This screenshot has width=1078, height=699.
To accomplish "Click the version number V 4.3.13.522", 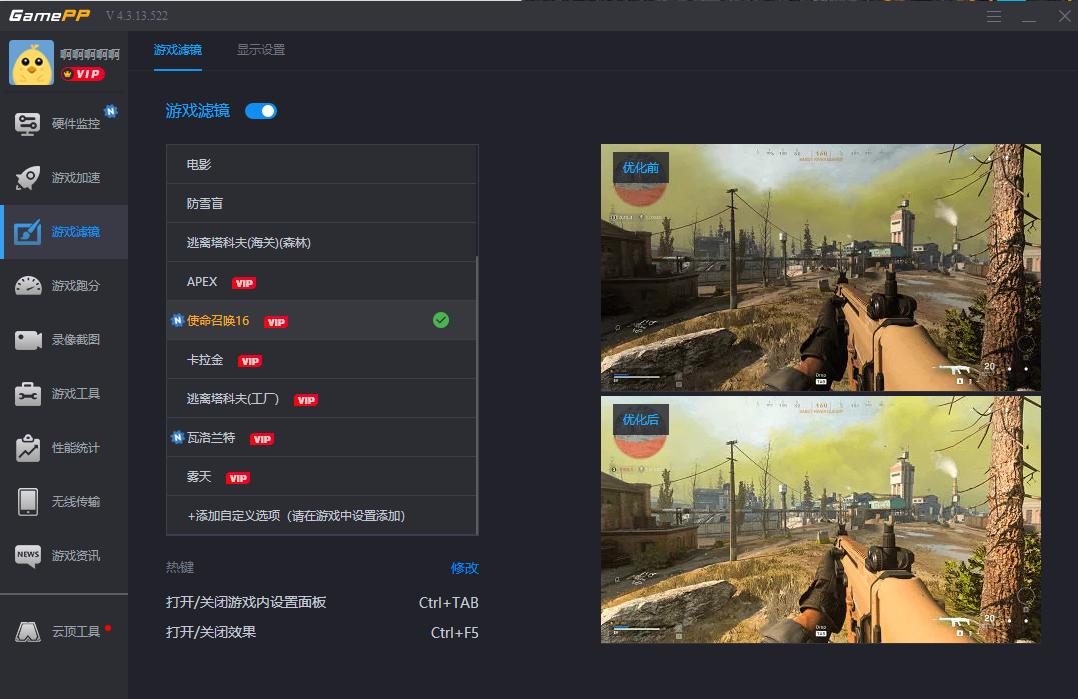I will (x=137, y=16).
